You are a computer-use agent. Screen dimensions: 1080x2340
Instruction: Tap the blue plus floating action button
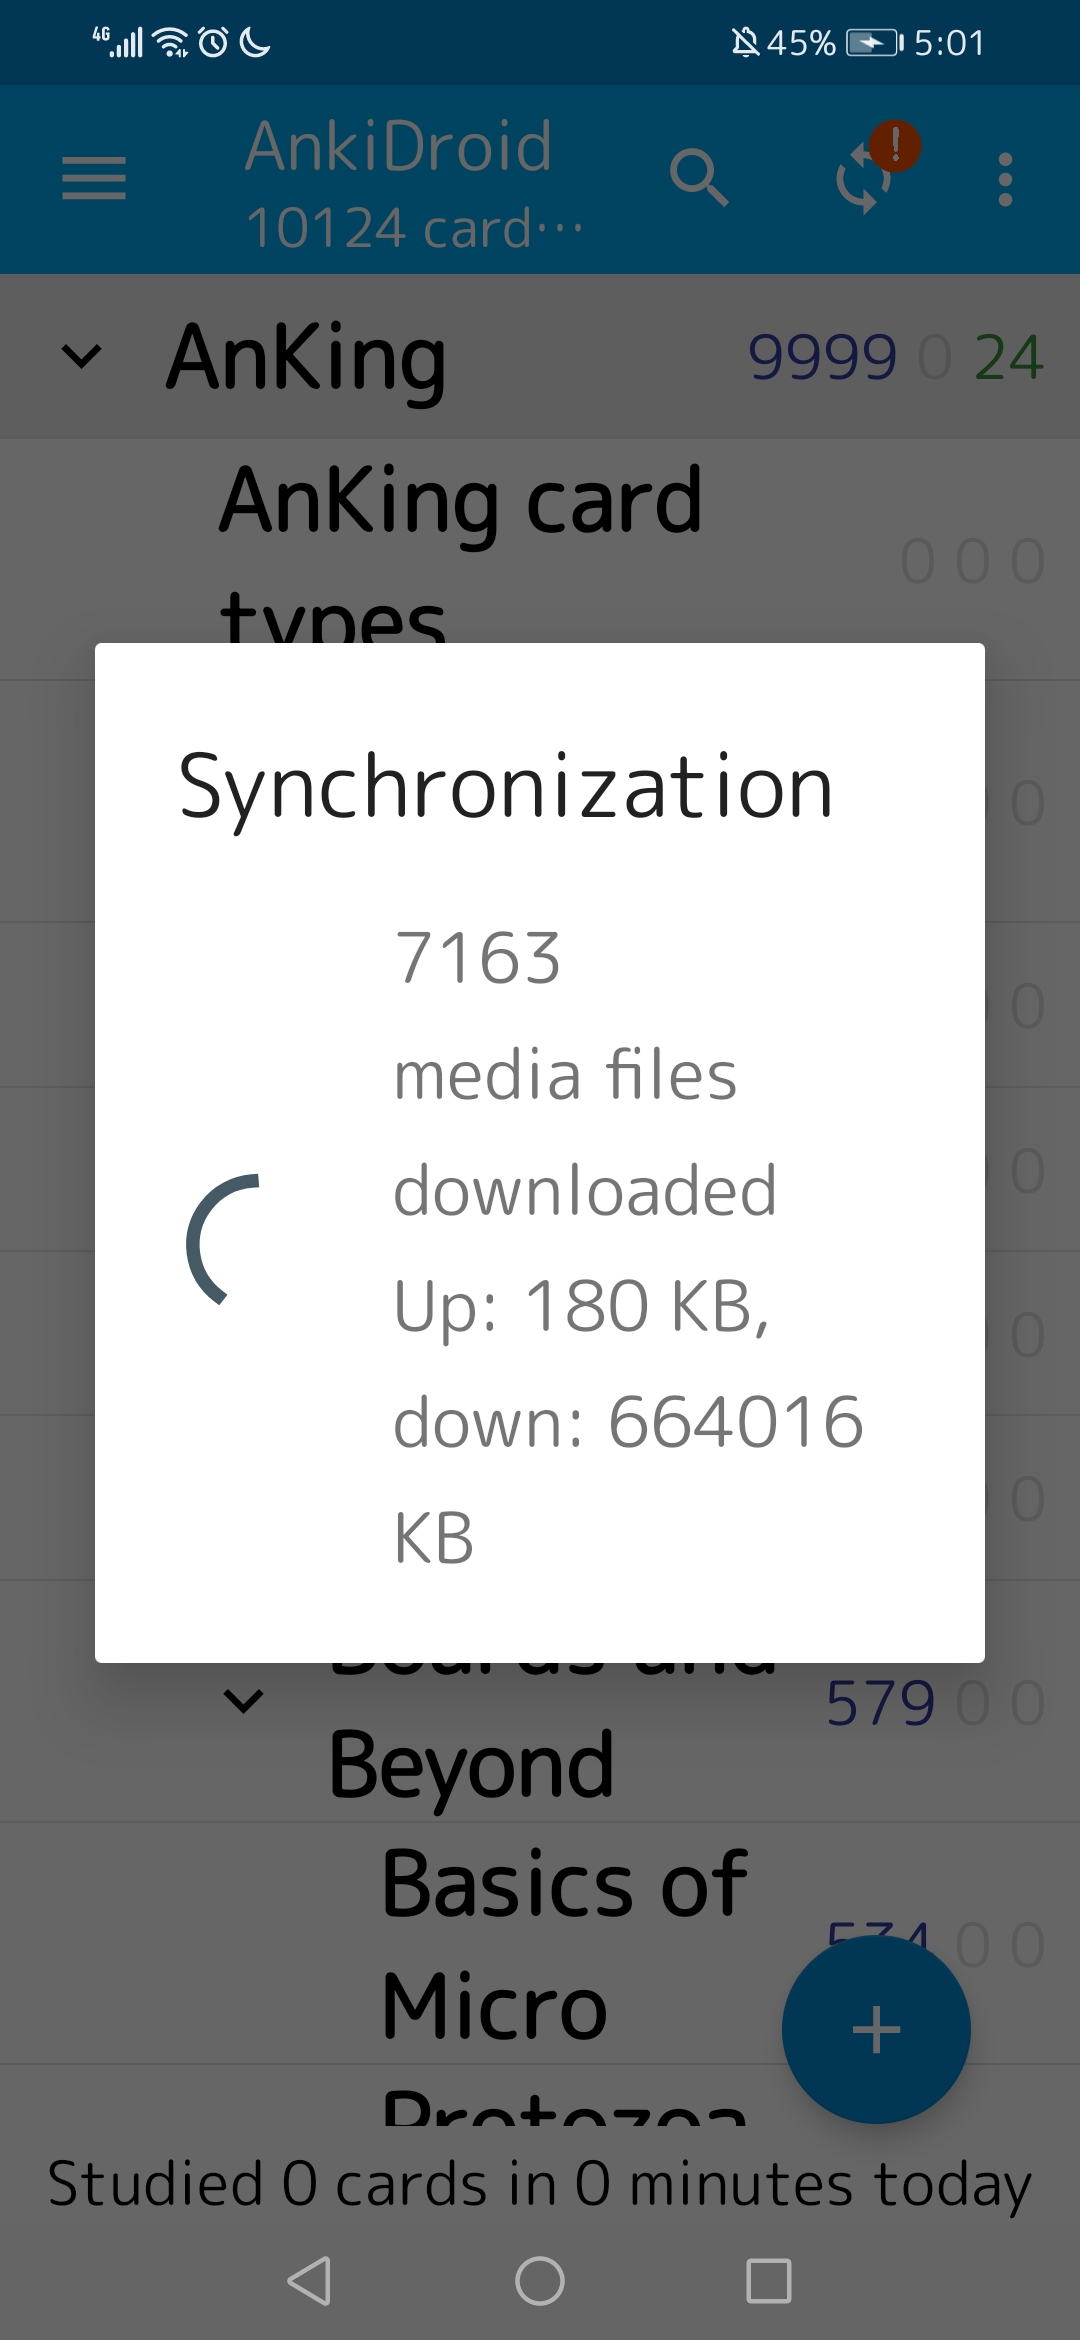[x=877, y=2028]
